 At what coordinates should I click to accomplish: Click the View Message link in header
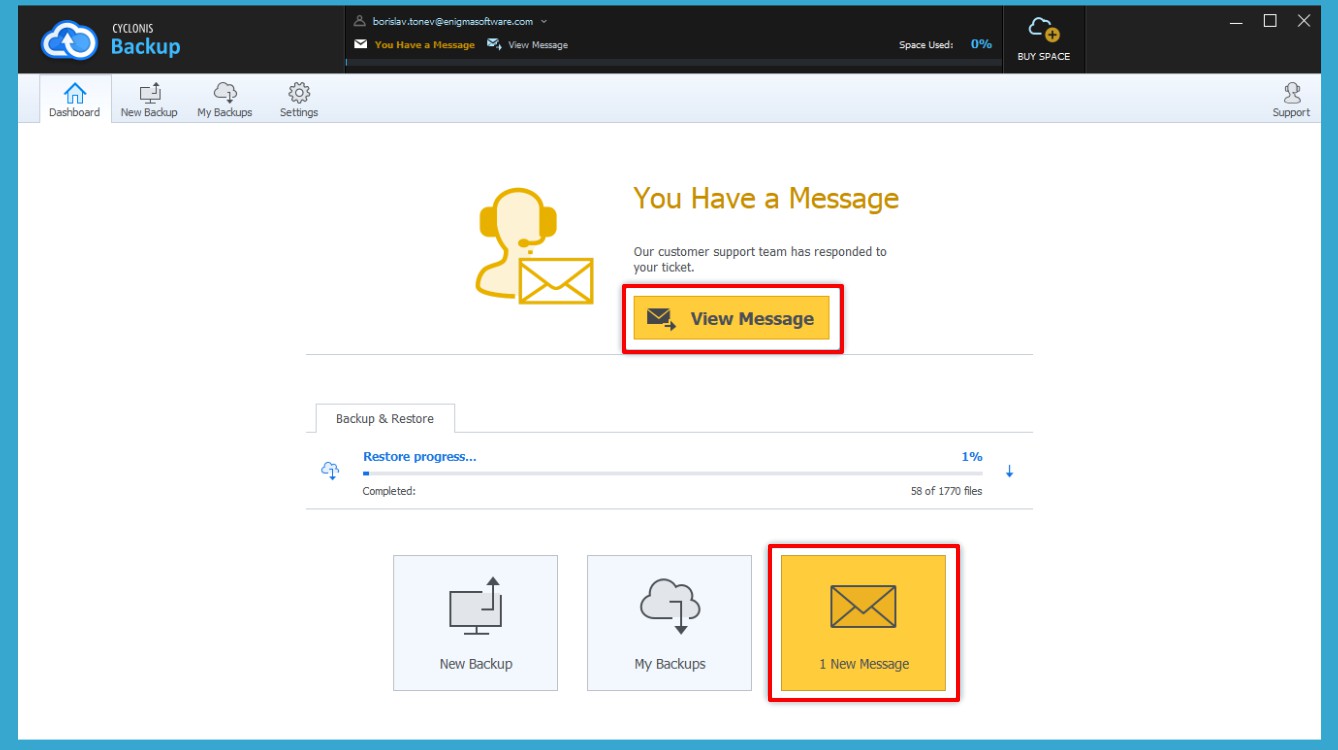point(537,45)
